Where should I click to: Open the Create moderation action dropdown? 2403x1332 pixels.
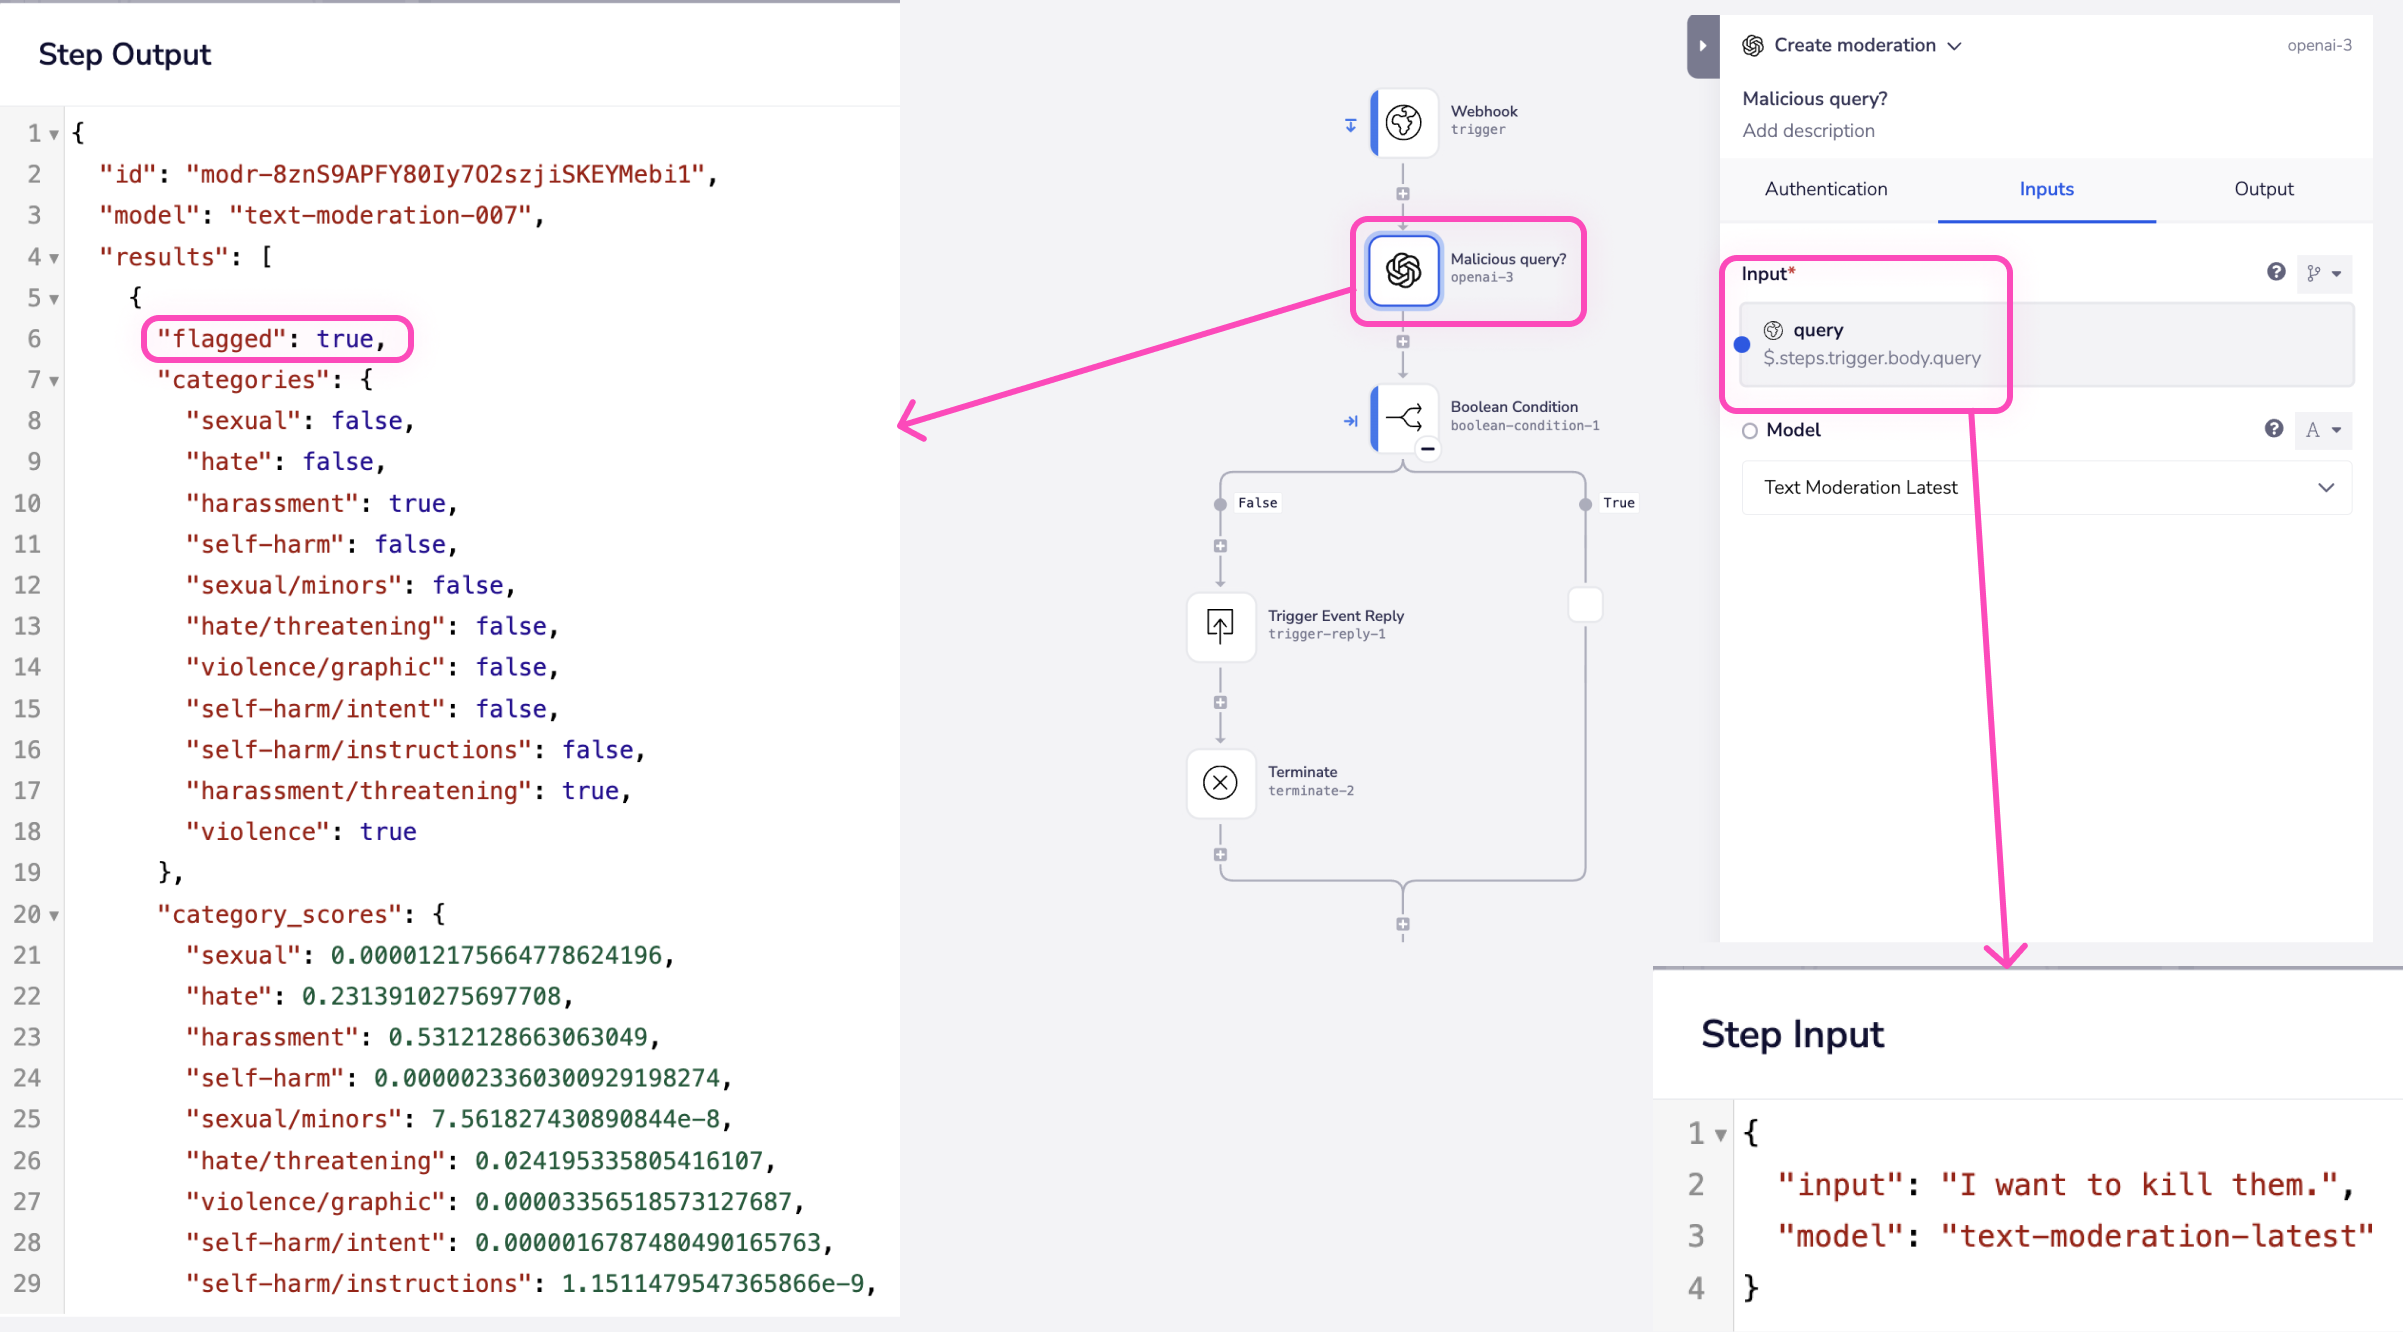click(1956, 45)
